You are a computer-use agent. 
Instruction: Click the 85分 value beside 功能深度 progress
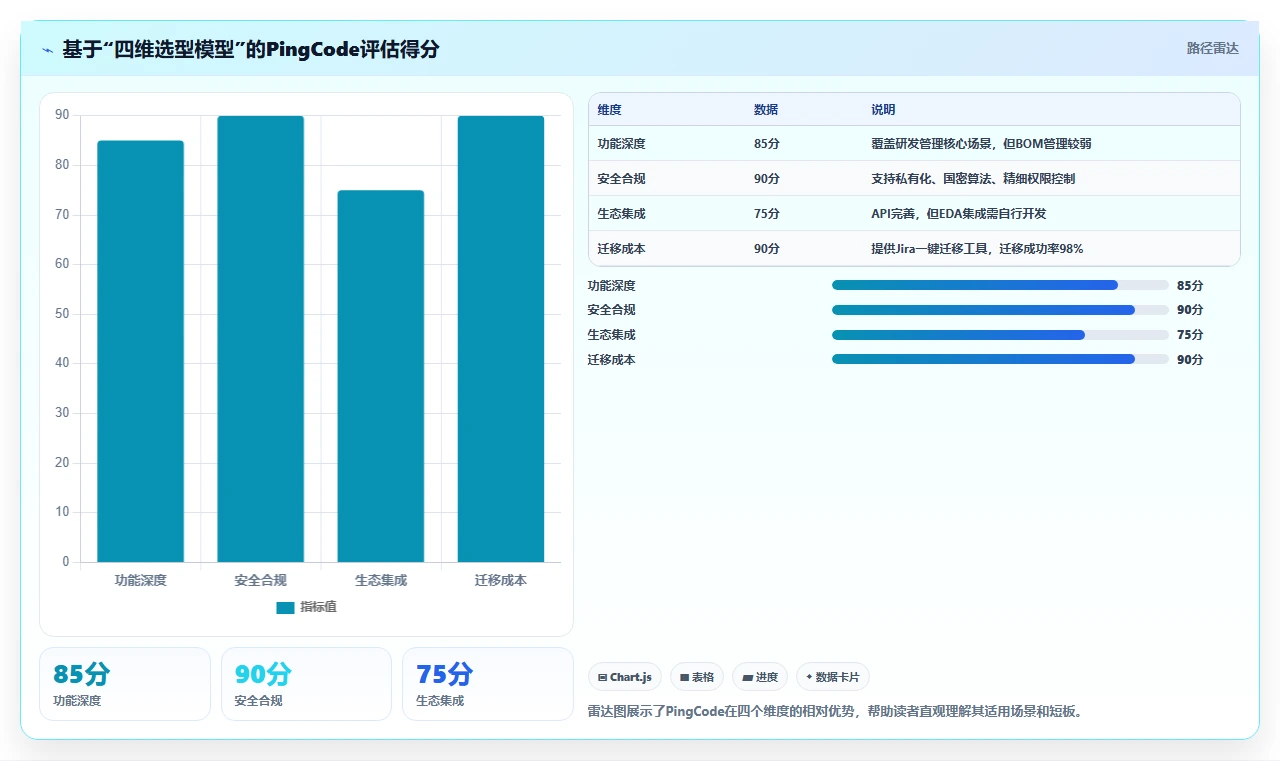point(1190,285)
